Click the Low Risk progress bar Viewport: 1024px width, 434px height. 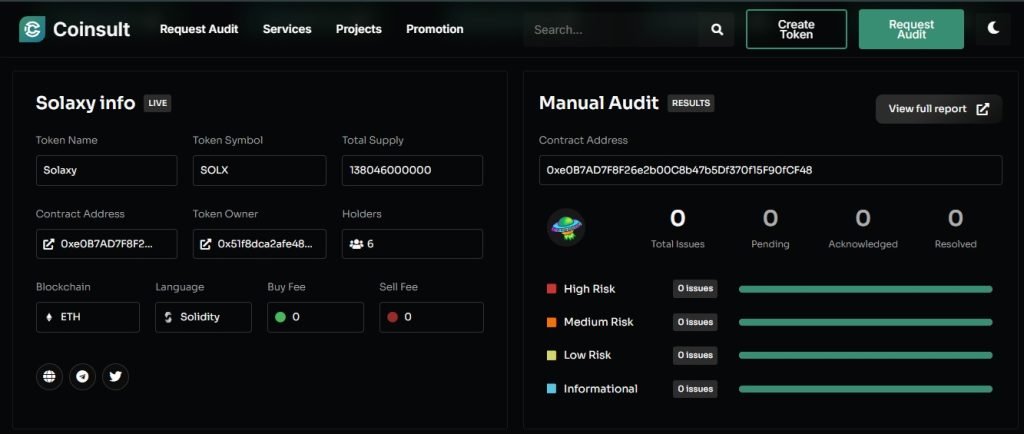(x=865, y=356)
